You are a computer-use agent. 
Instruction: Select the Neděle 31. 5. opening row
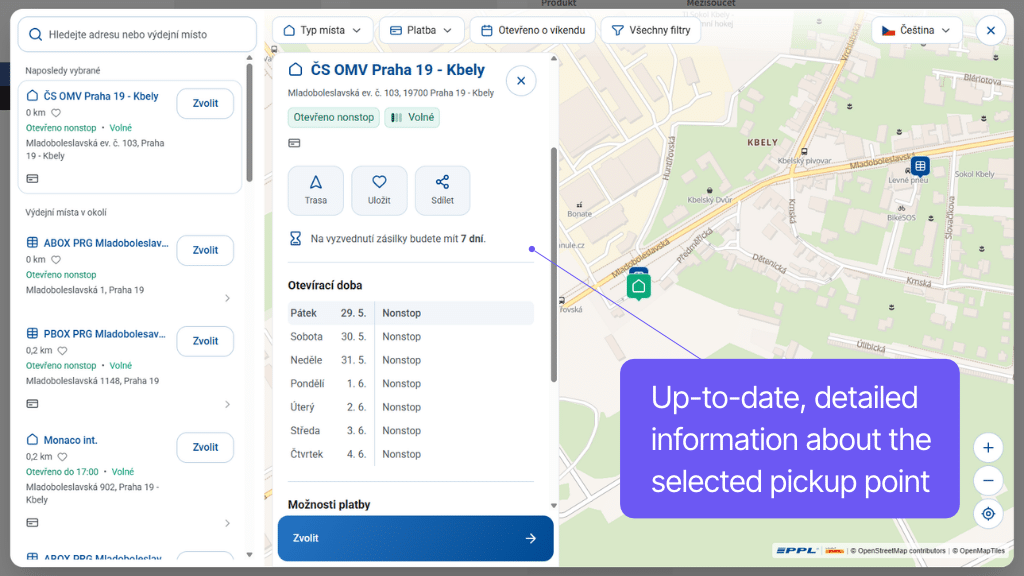point(411,360)
